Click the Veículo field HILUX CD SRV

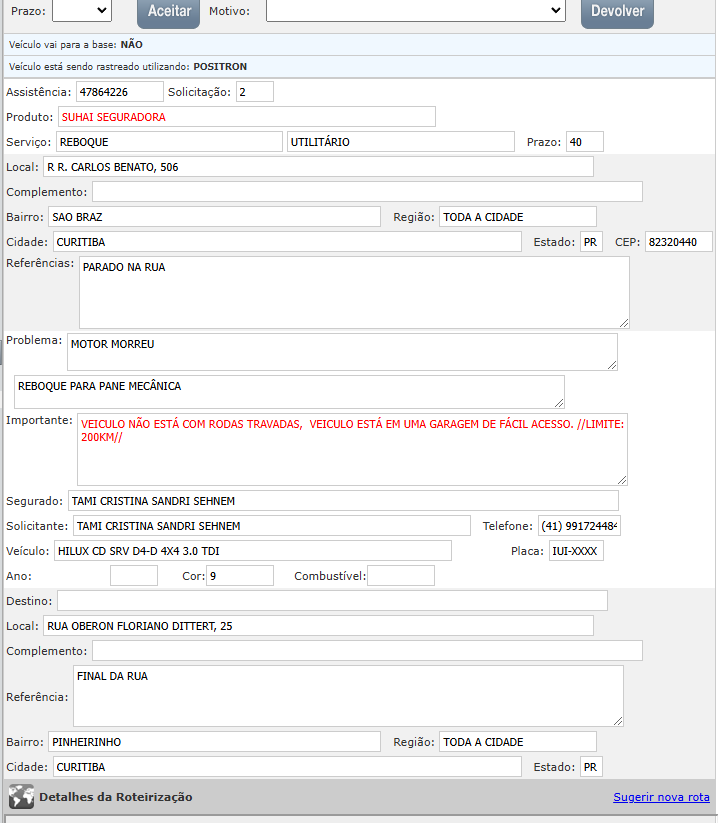[x=253, y=551]
